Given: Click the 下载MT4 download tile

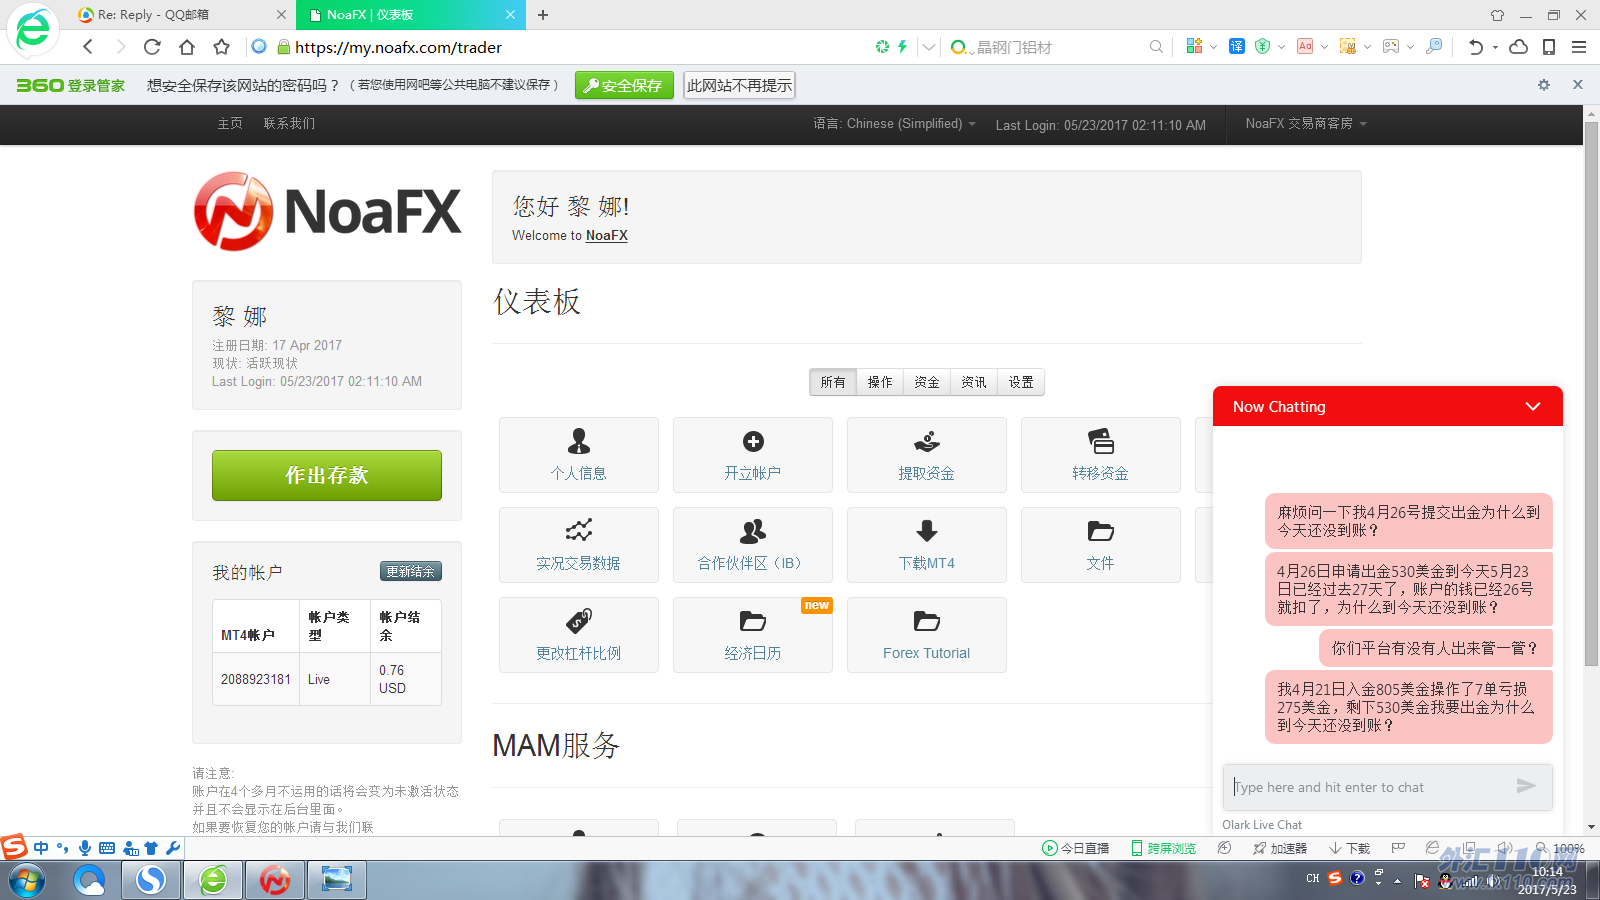Looking at the screenshot, I should pos(927,545).
